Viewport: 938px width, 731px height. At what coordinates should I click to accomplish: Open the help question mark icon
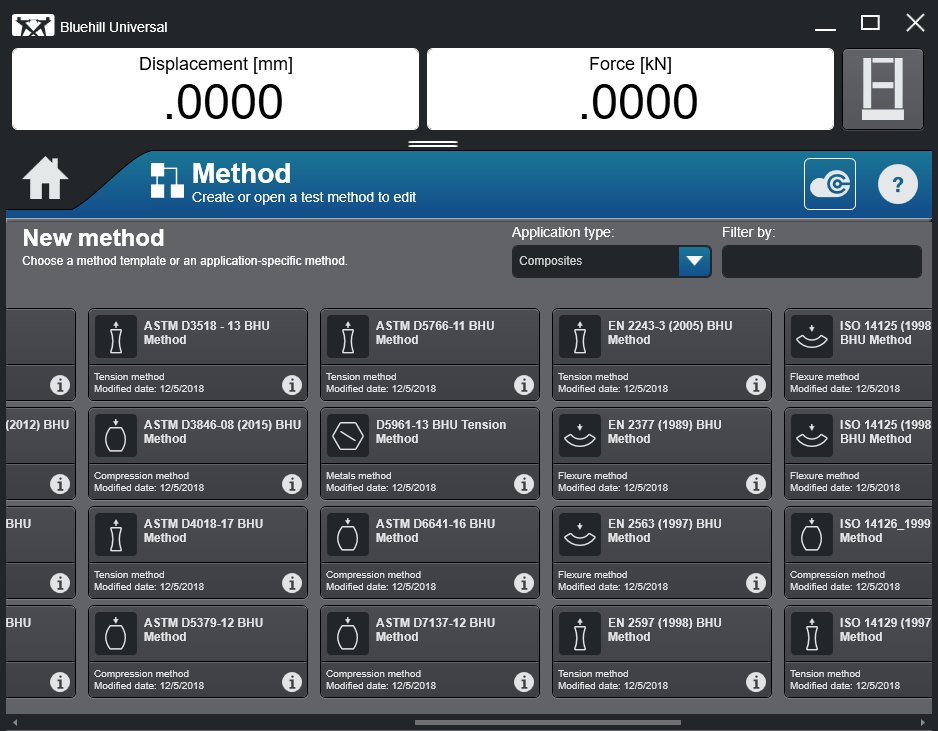pos(897,184)
